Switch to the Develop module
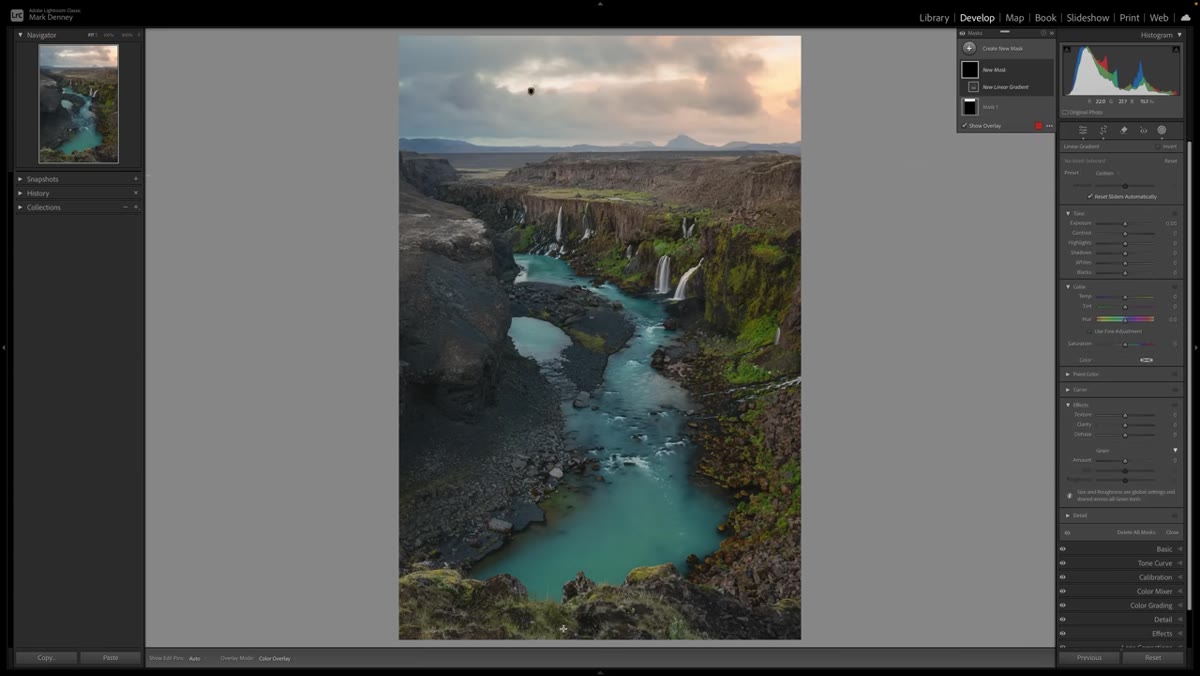 (x=977, y=18)
